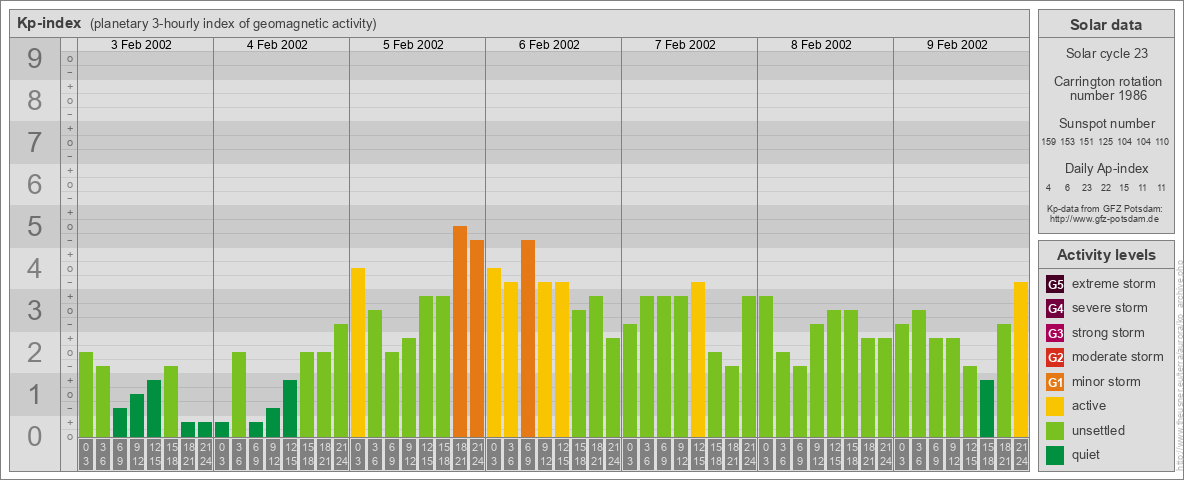Screen dimensions: 1184x480
Task: Click the 4 Feb 2002 date header
Action: [277, 45]
